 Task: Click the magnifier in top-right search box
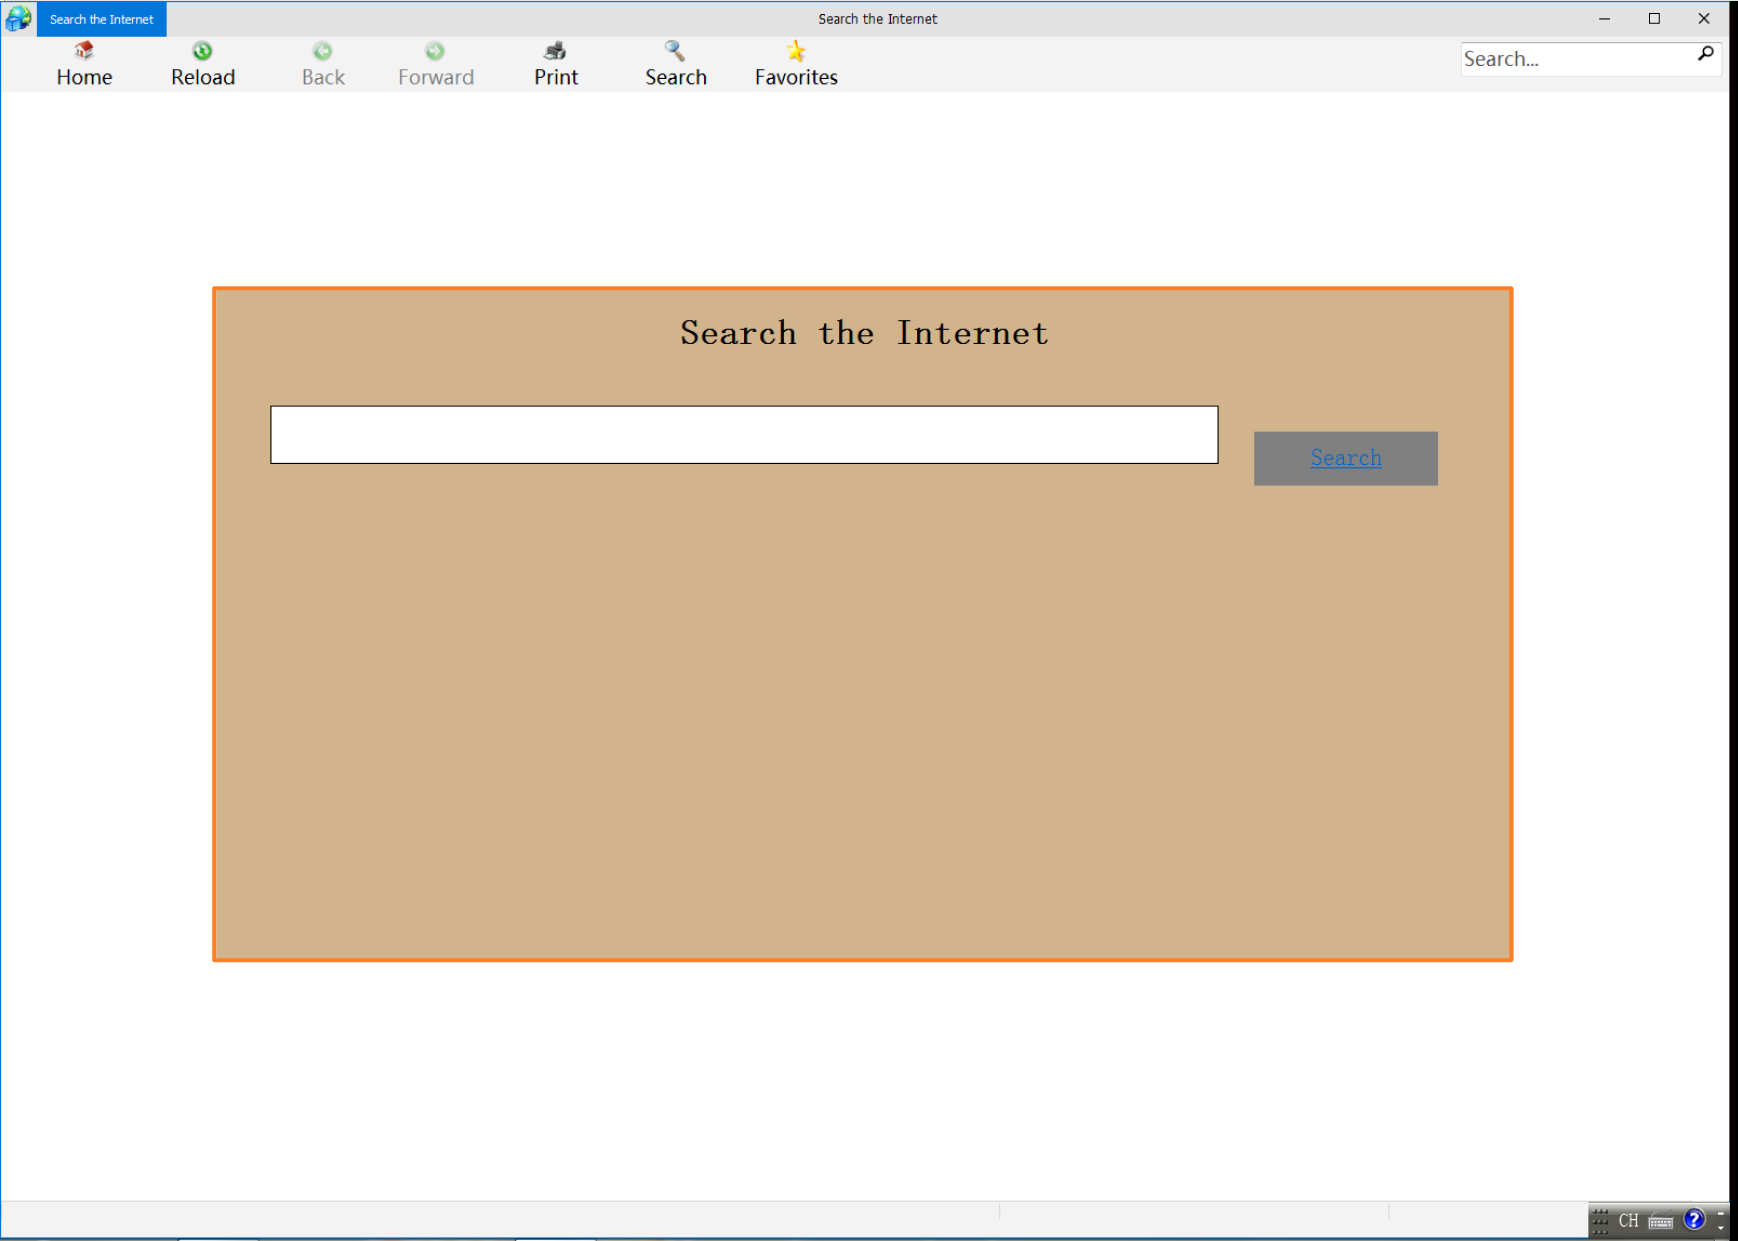[1705, 55]
